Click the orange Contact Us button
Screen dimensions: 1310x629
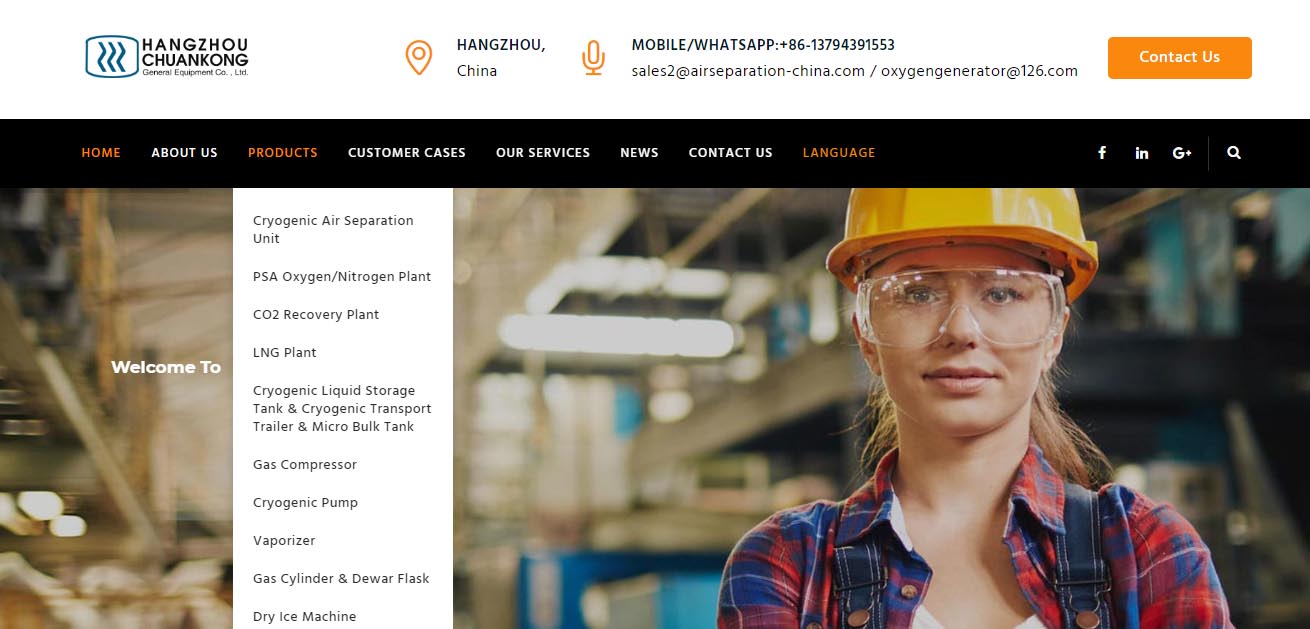(1179, 58)
